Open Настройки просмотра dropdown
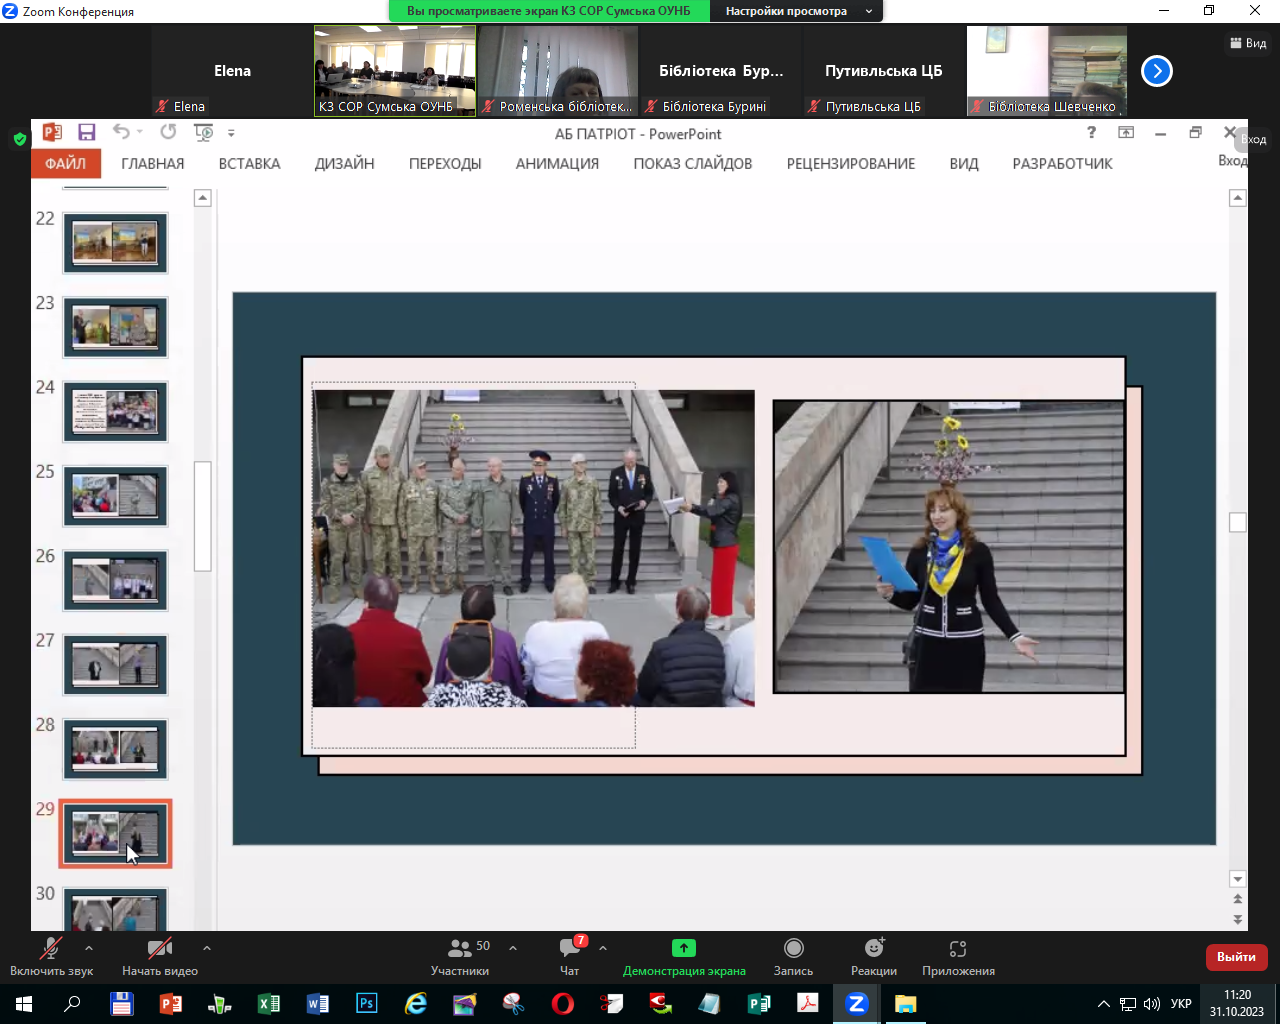 point(797,11)
